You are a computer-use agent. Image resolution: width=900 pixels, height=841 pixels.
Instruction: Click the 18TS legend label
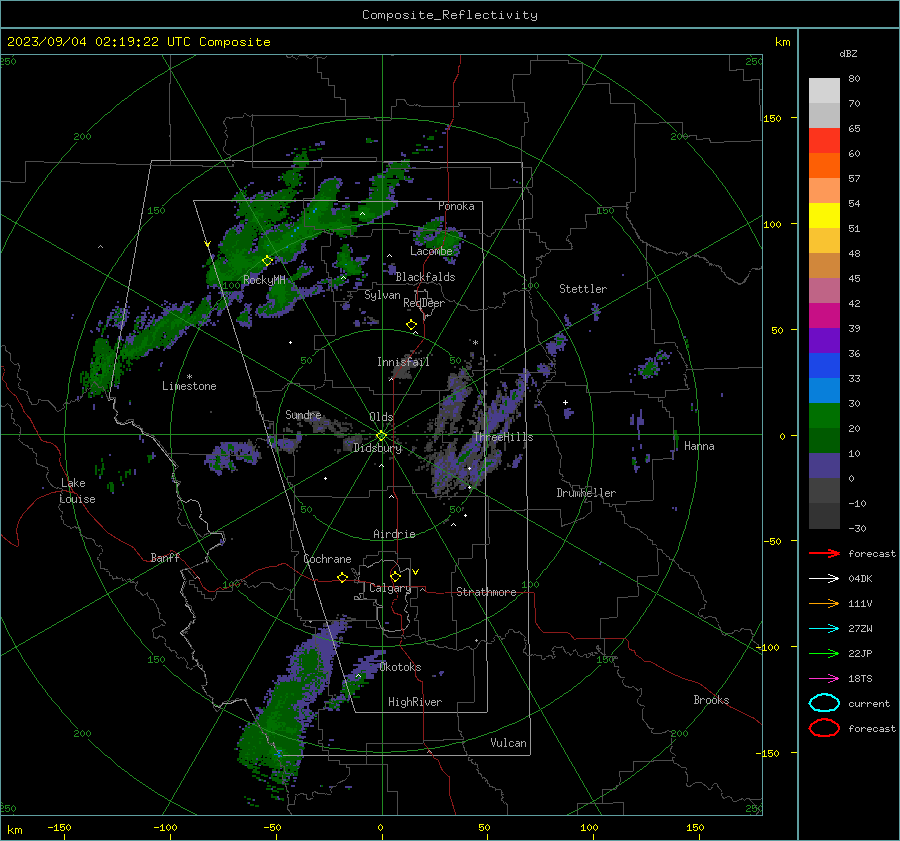click(x=860, y=679)
